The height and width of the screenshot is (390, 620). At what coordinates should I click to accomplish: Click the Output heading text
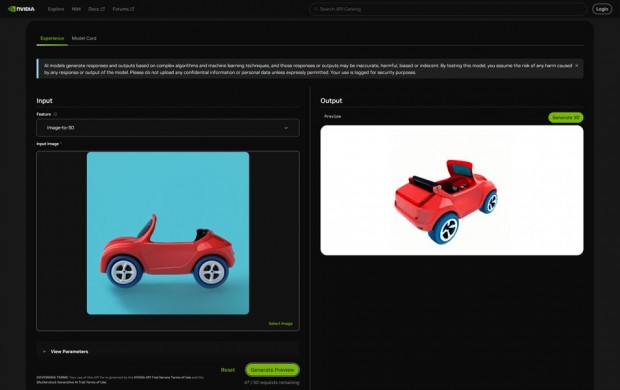point(331,100)
